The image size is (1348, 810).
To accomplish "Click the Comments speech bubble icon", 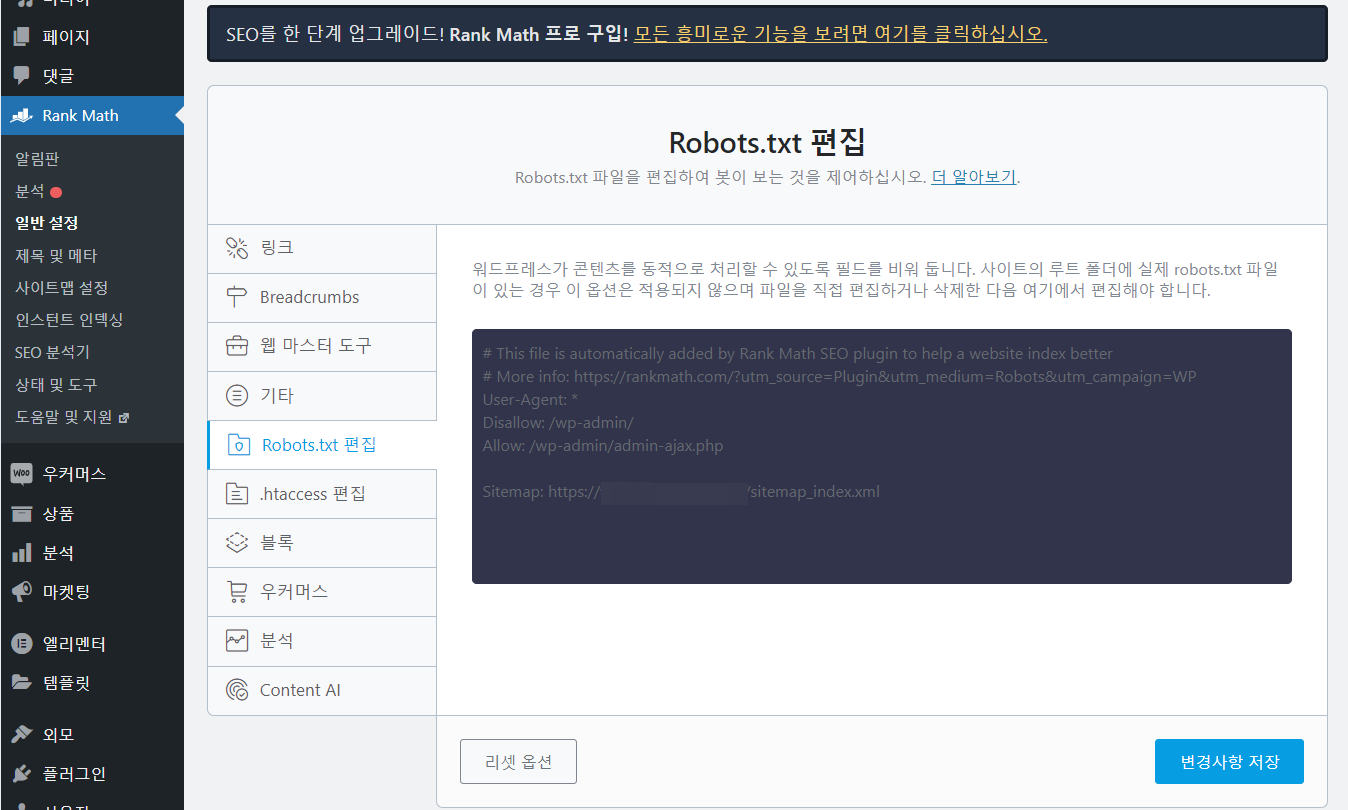I will pos(21,76).
